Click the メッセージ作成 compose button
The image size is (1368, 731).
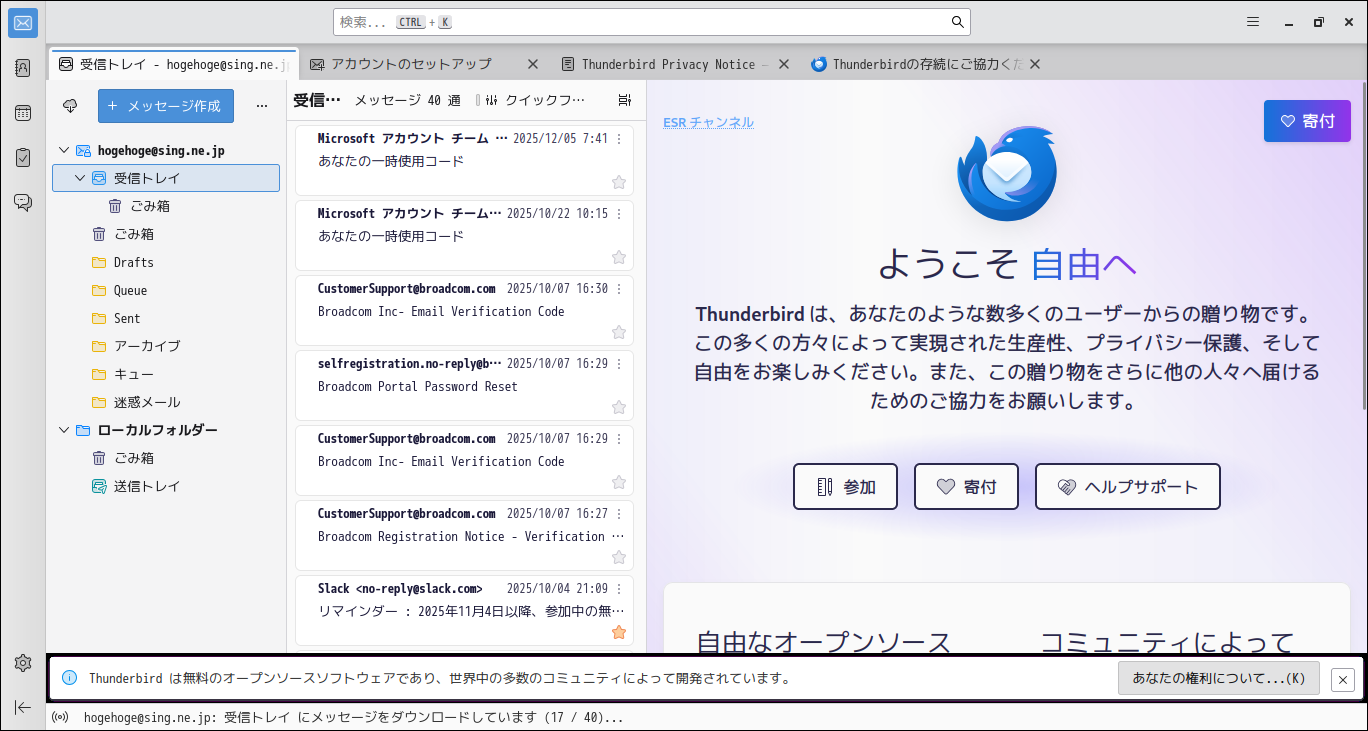pyautogui.click(x=166, y=106)
